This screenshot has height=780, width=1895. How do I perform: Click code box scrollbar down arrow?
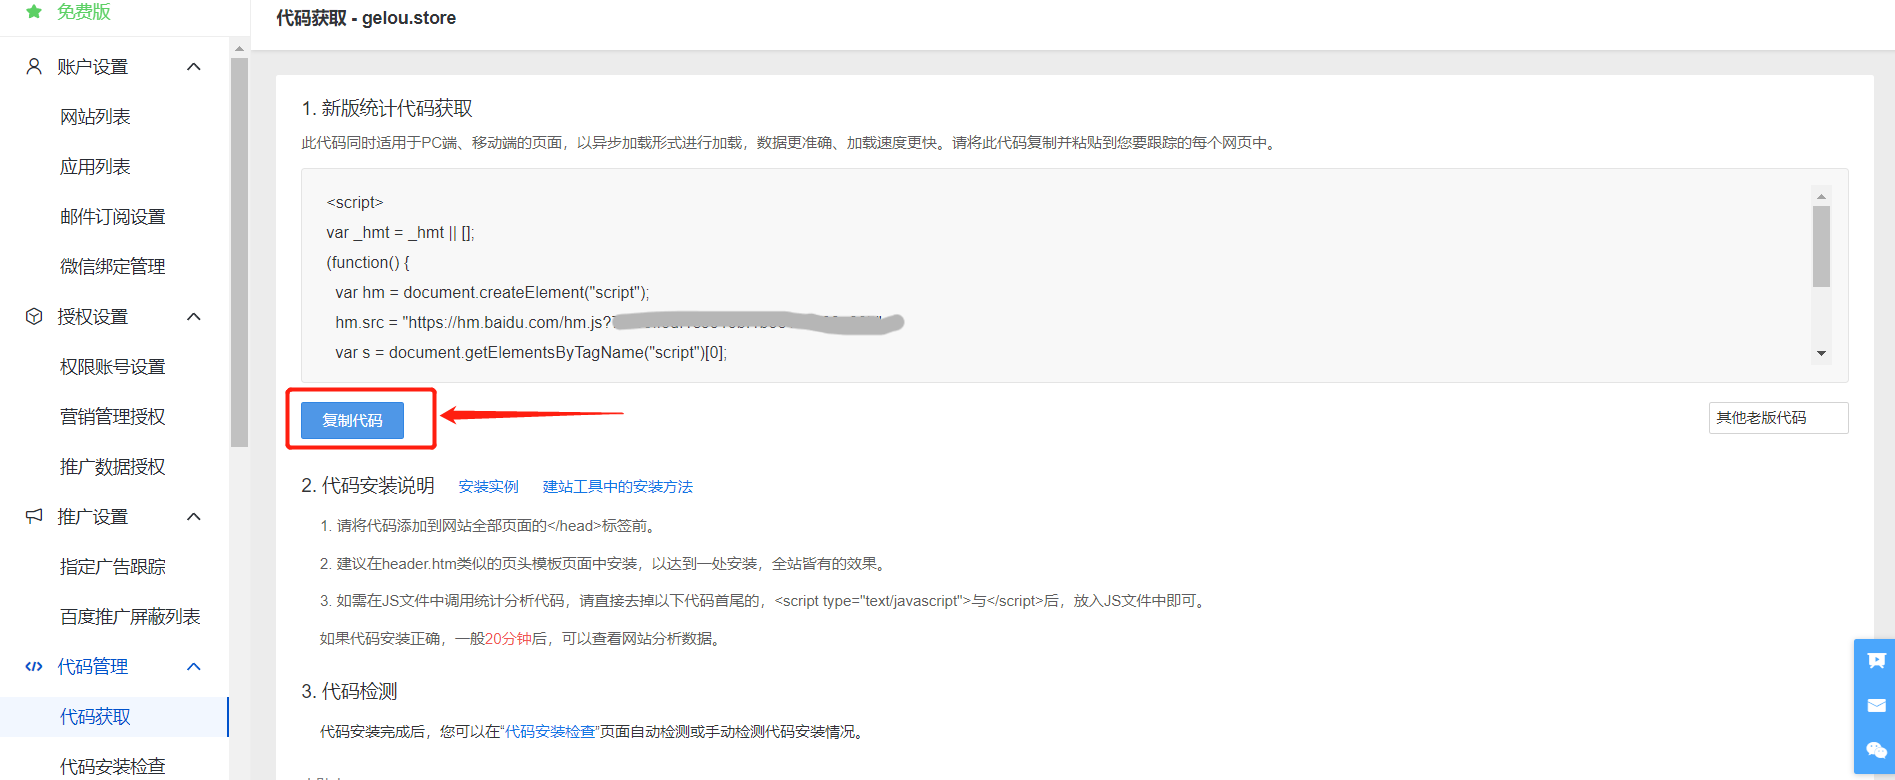tap(1821, 353)
